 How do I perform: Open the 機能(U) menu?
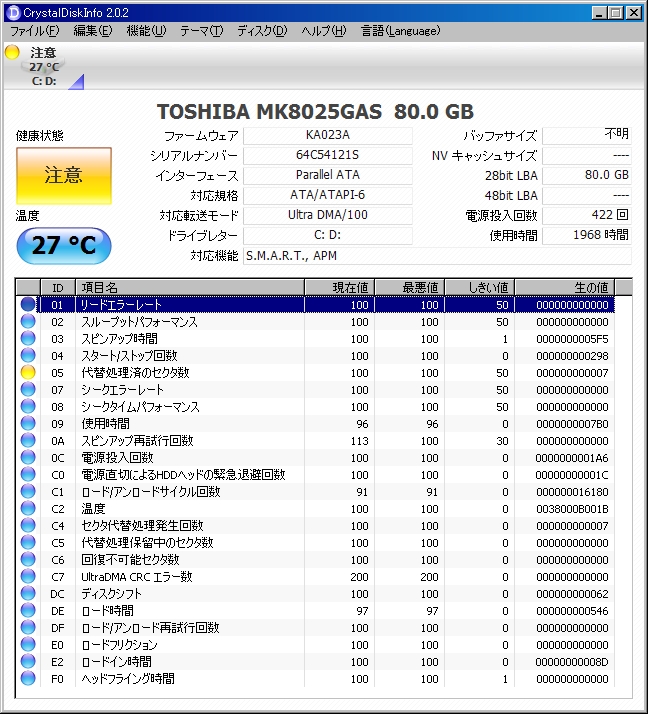pyautogui.click(x=146, y=31)
